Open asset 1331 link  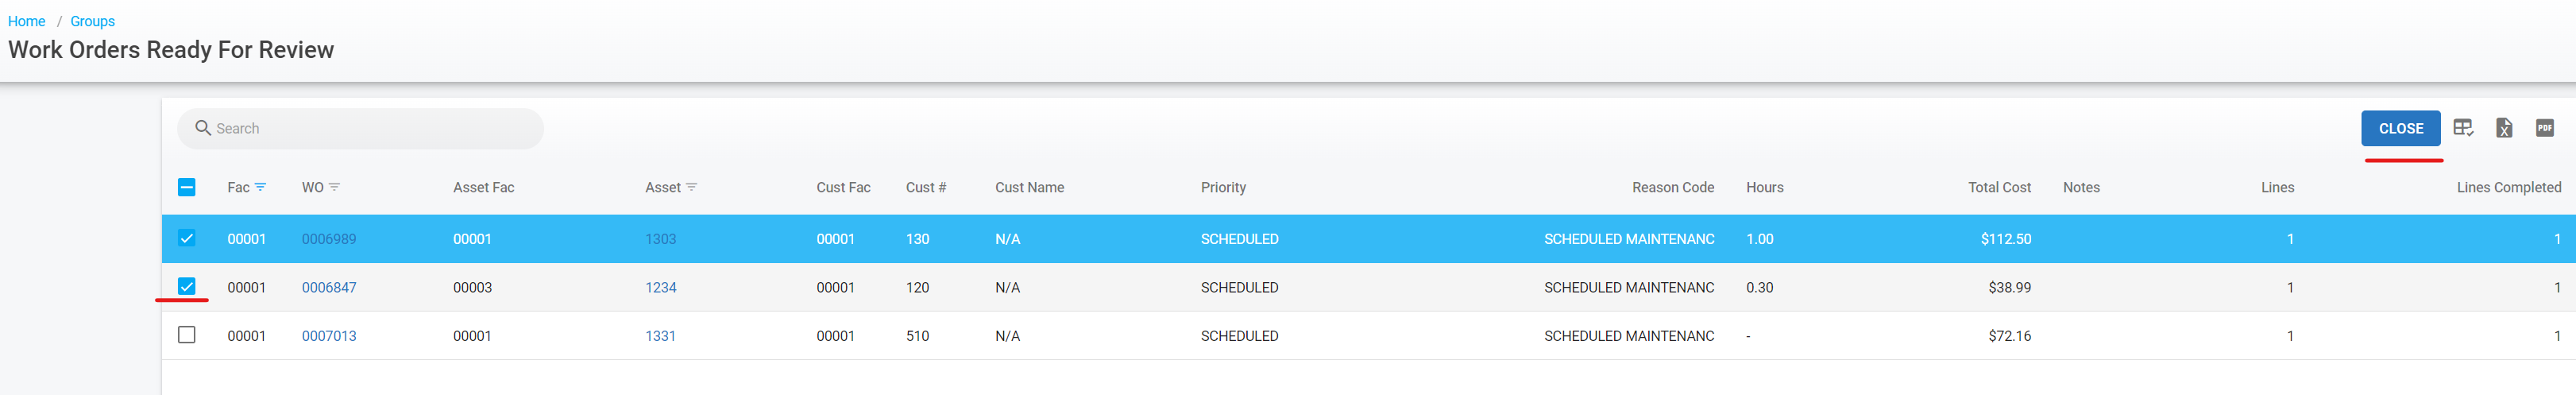pos(660,336)
